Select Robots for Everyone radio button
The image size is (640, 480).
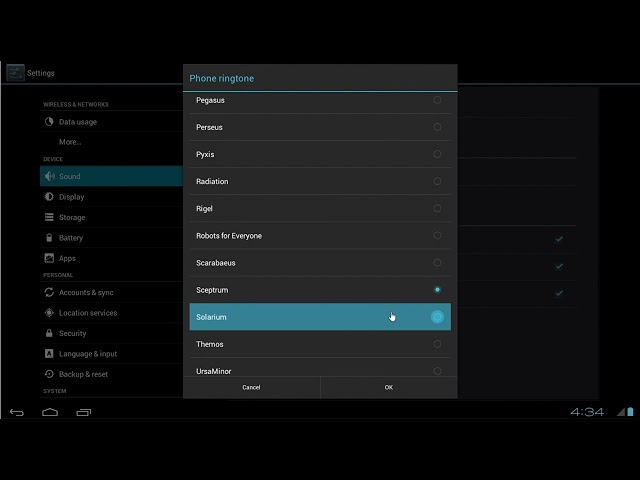pyautogui.click(x=437, y=236)
